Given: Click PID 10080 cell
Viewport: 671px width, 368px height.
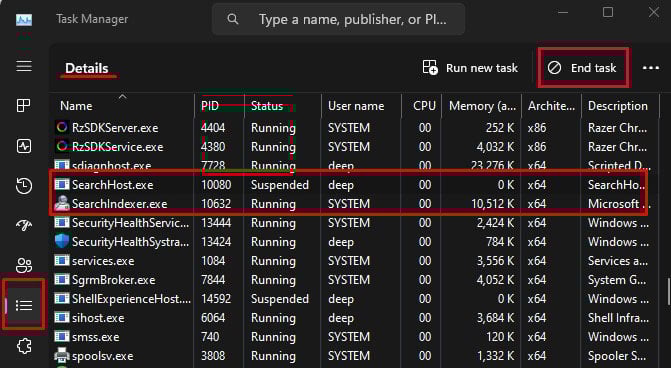Looking at the screenshot, I should coord(216,185).
